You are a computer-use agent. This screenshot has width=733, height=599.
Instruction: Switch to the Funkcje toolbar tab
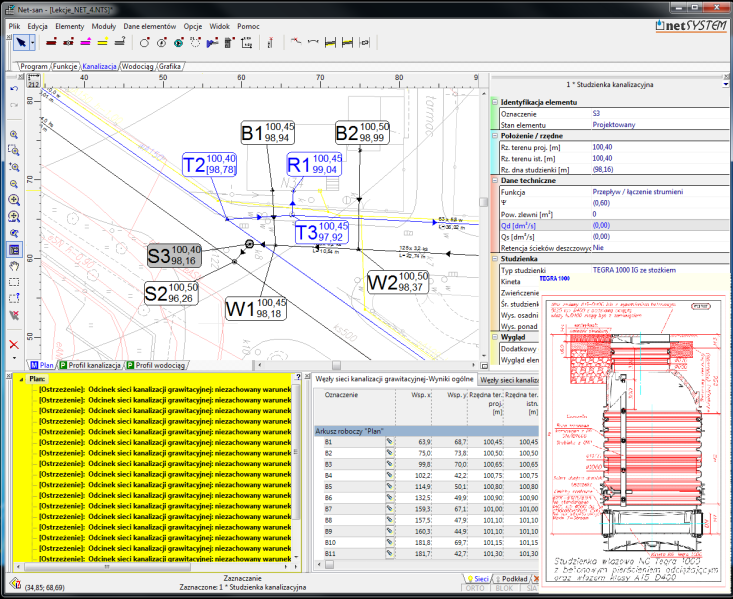tap(65, 66)
